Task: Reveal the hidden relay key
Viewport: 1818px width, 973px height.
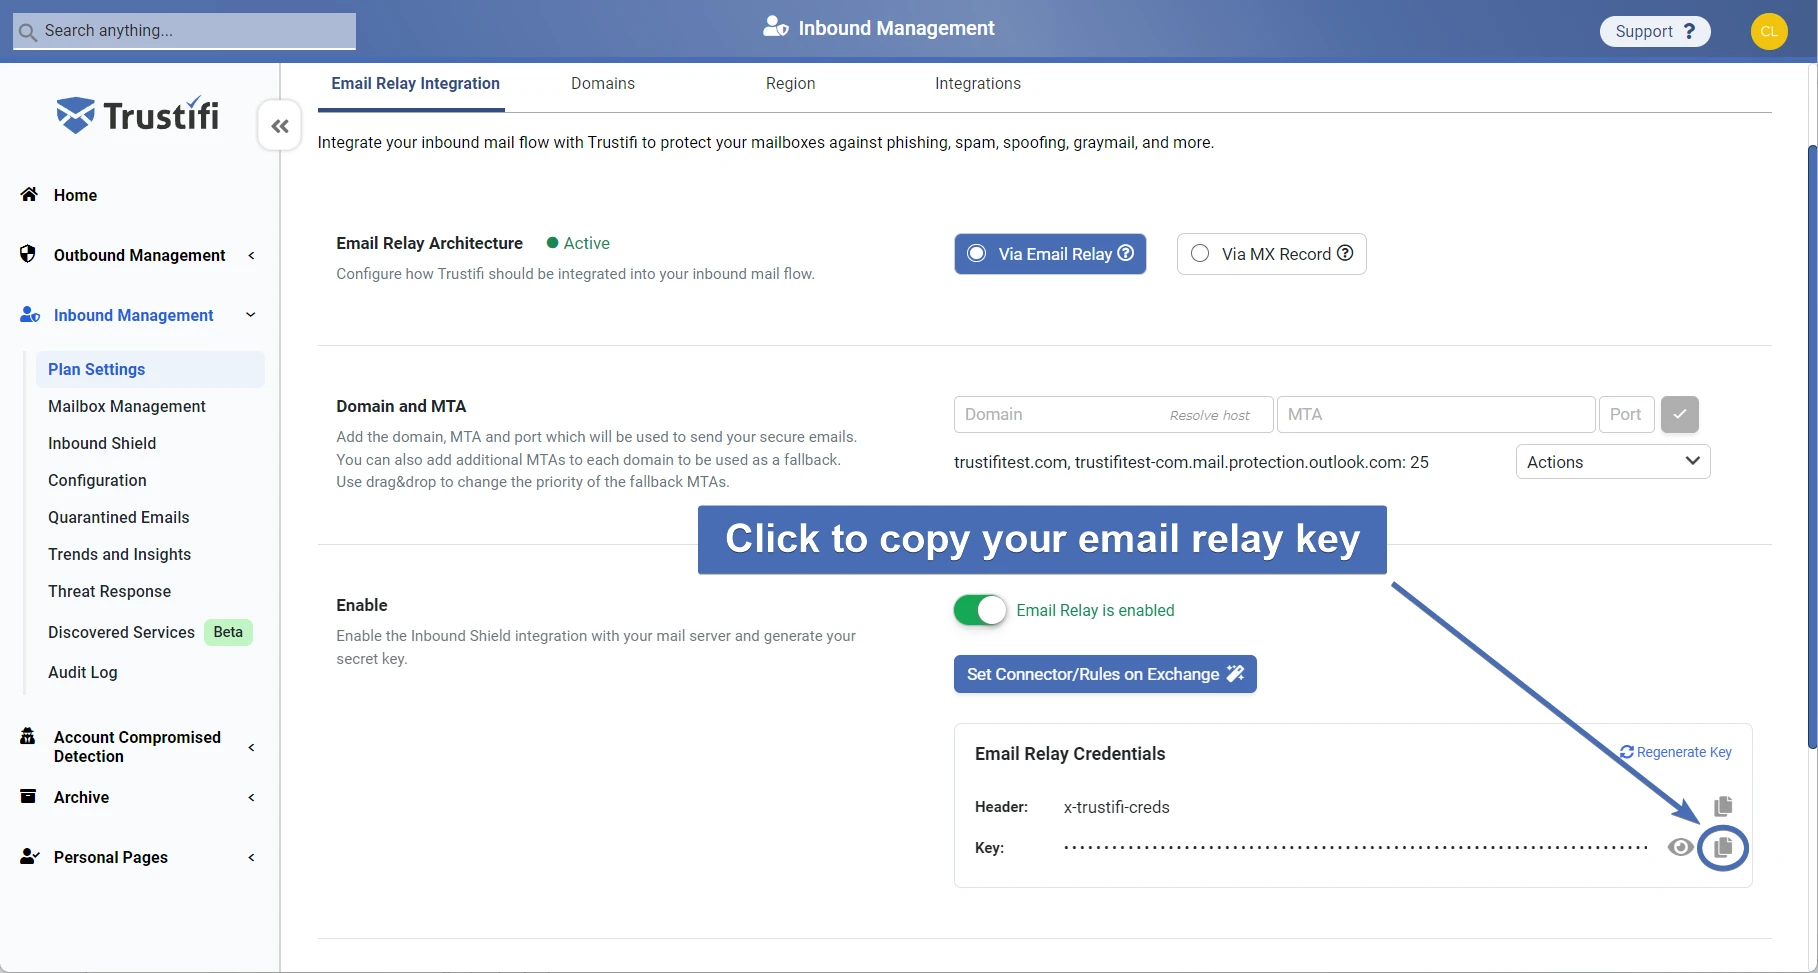Action: coord(1680,848)
